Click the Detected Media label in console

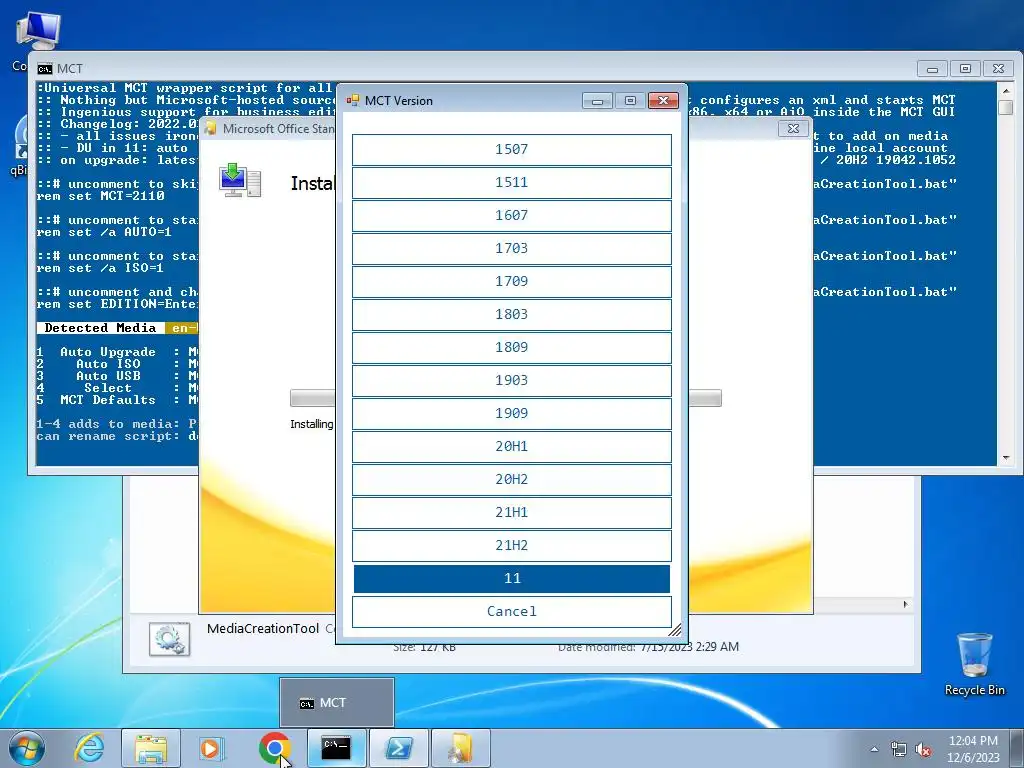100,328
